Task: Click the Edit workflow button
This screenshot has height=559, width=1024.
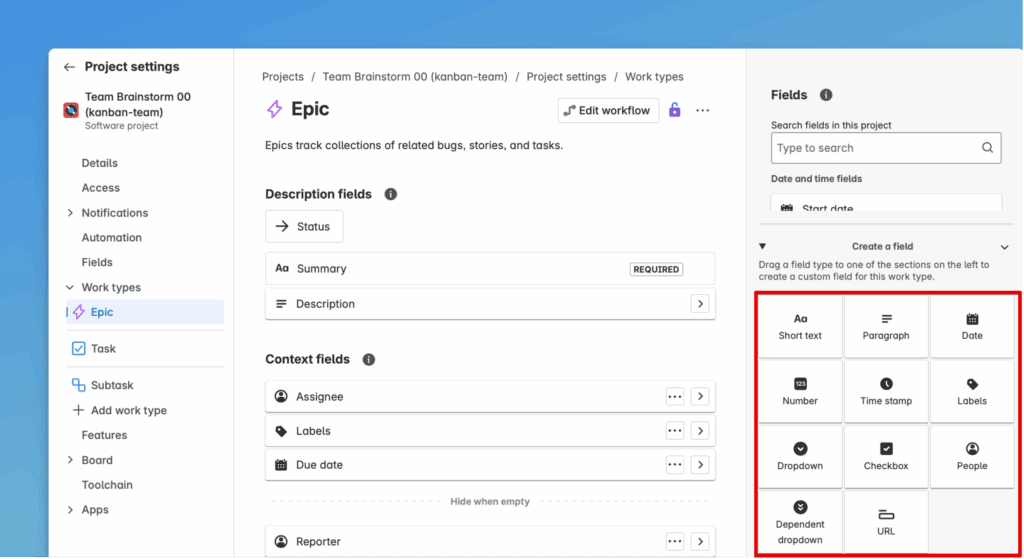Action: pos(607,110)
